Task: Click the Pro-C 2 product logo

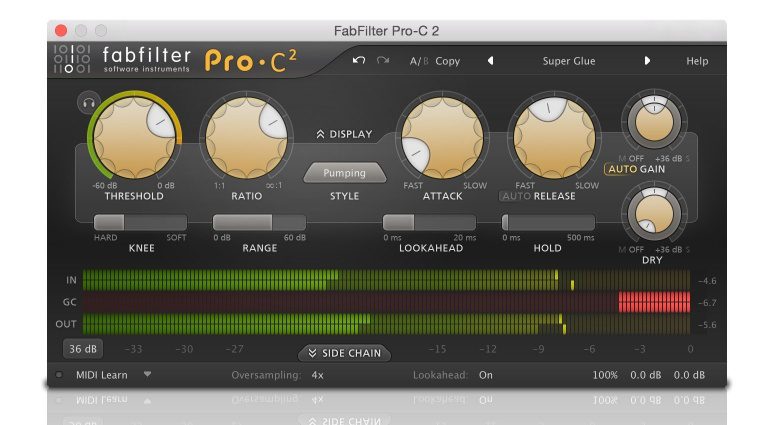Action: pos(251,61)
